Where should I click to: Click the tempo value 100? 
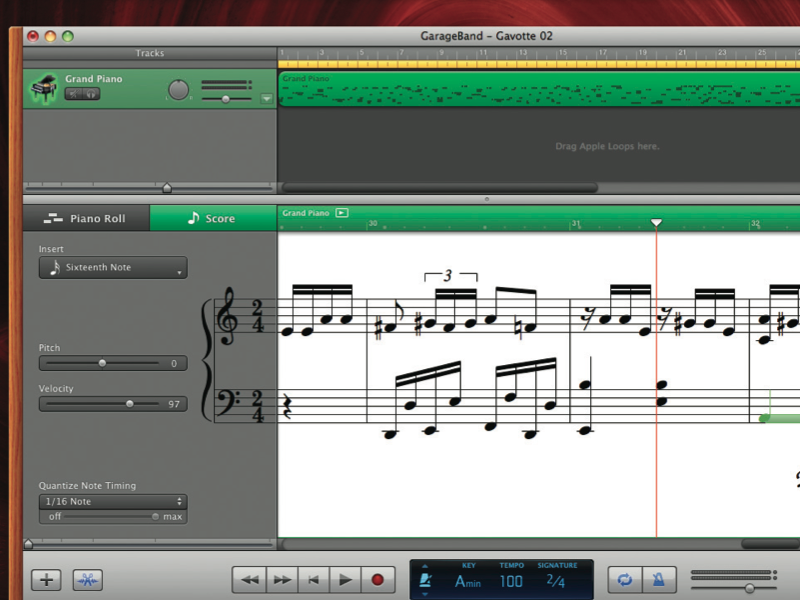click(x=511, y=581)
